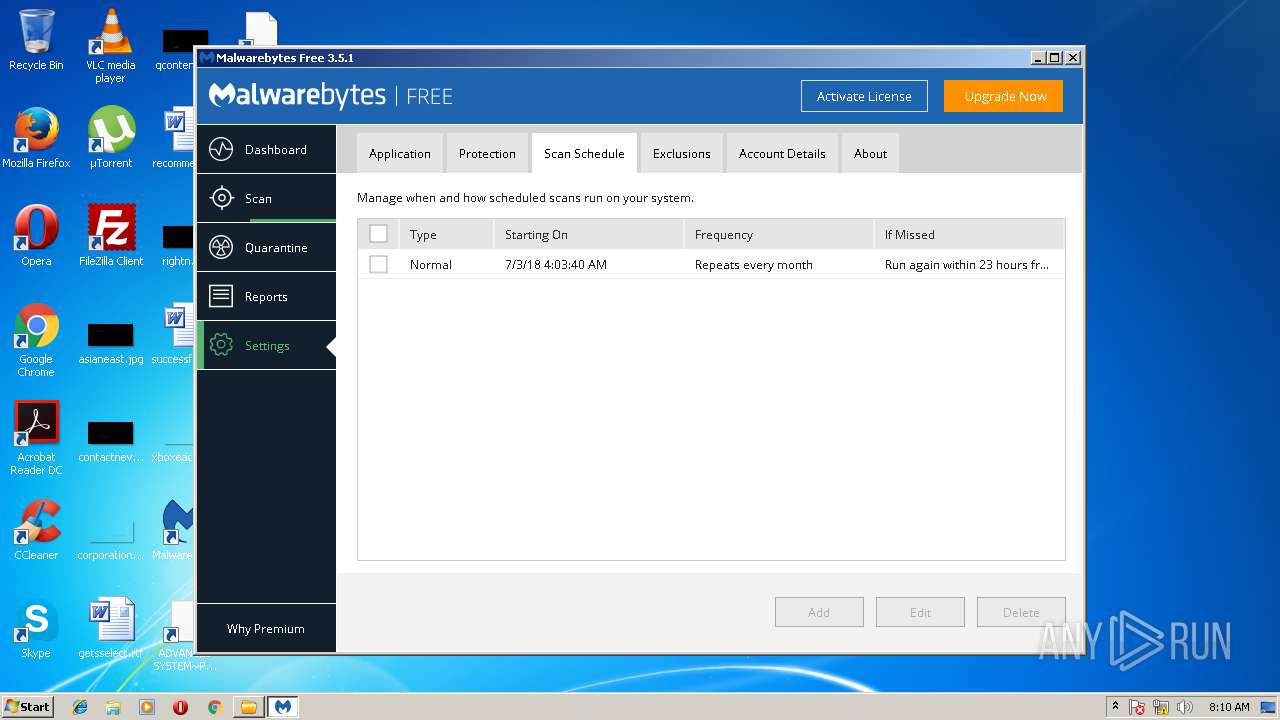Select the FileZilla Client desktop icon
1280x720 pixels.
click(110, 236)
